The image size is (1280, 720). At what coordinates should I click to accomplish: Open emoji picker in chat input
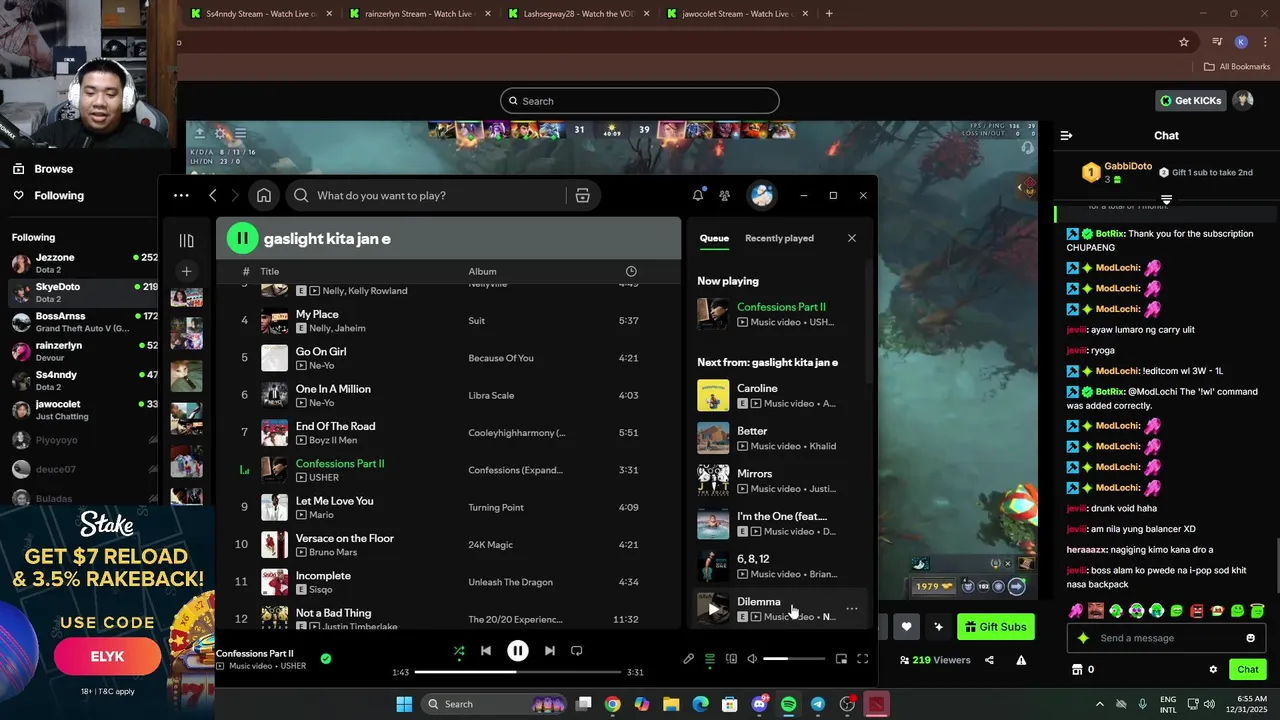click(x=1250, y=638)
